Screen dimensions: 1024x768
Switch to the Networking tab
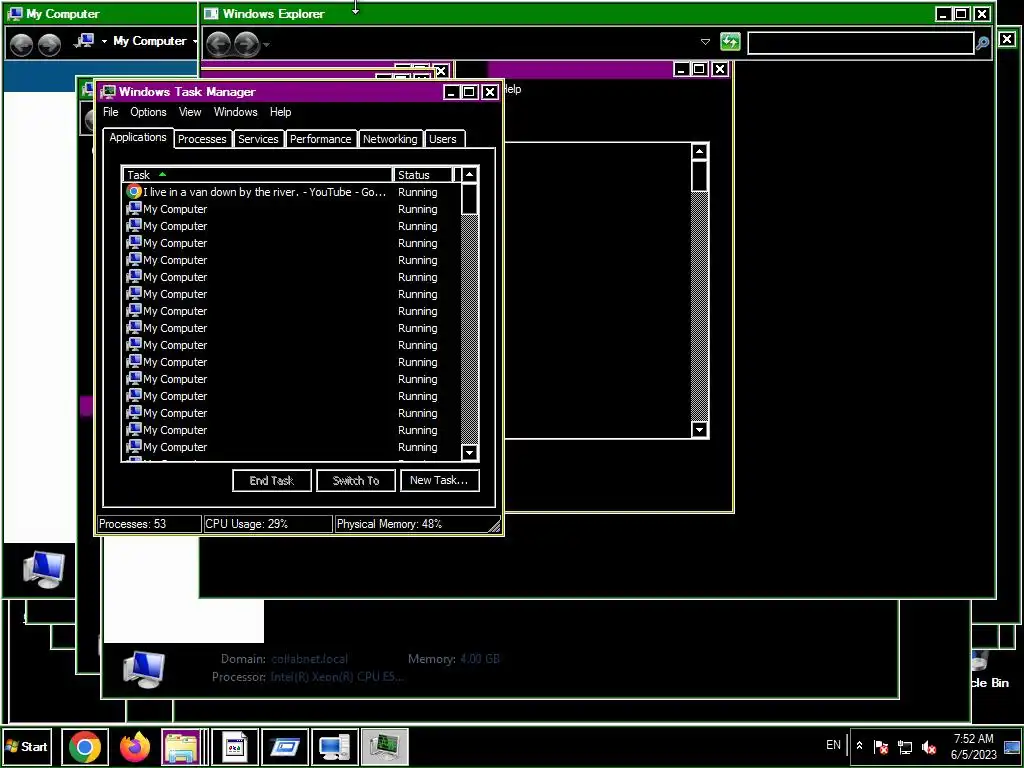click(x=390, y=138)
